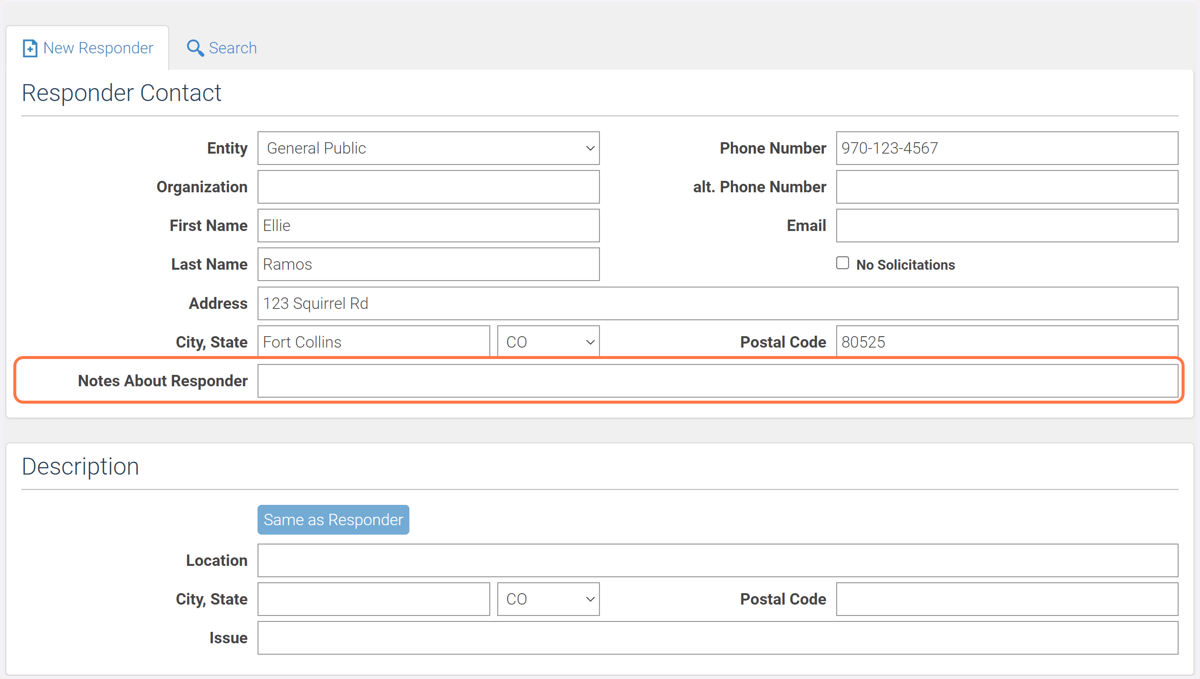The width and height of the screenshot is (1200, 679).
Task: Click the alt. Phone Number label
Action: tap(760, 187)
